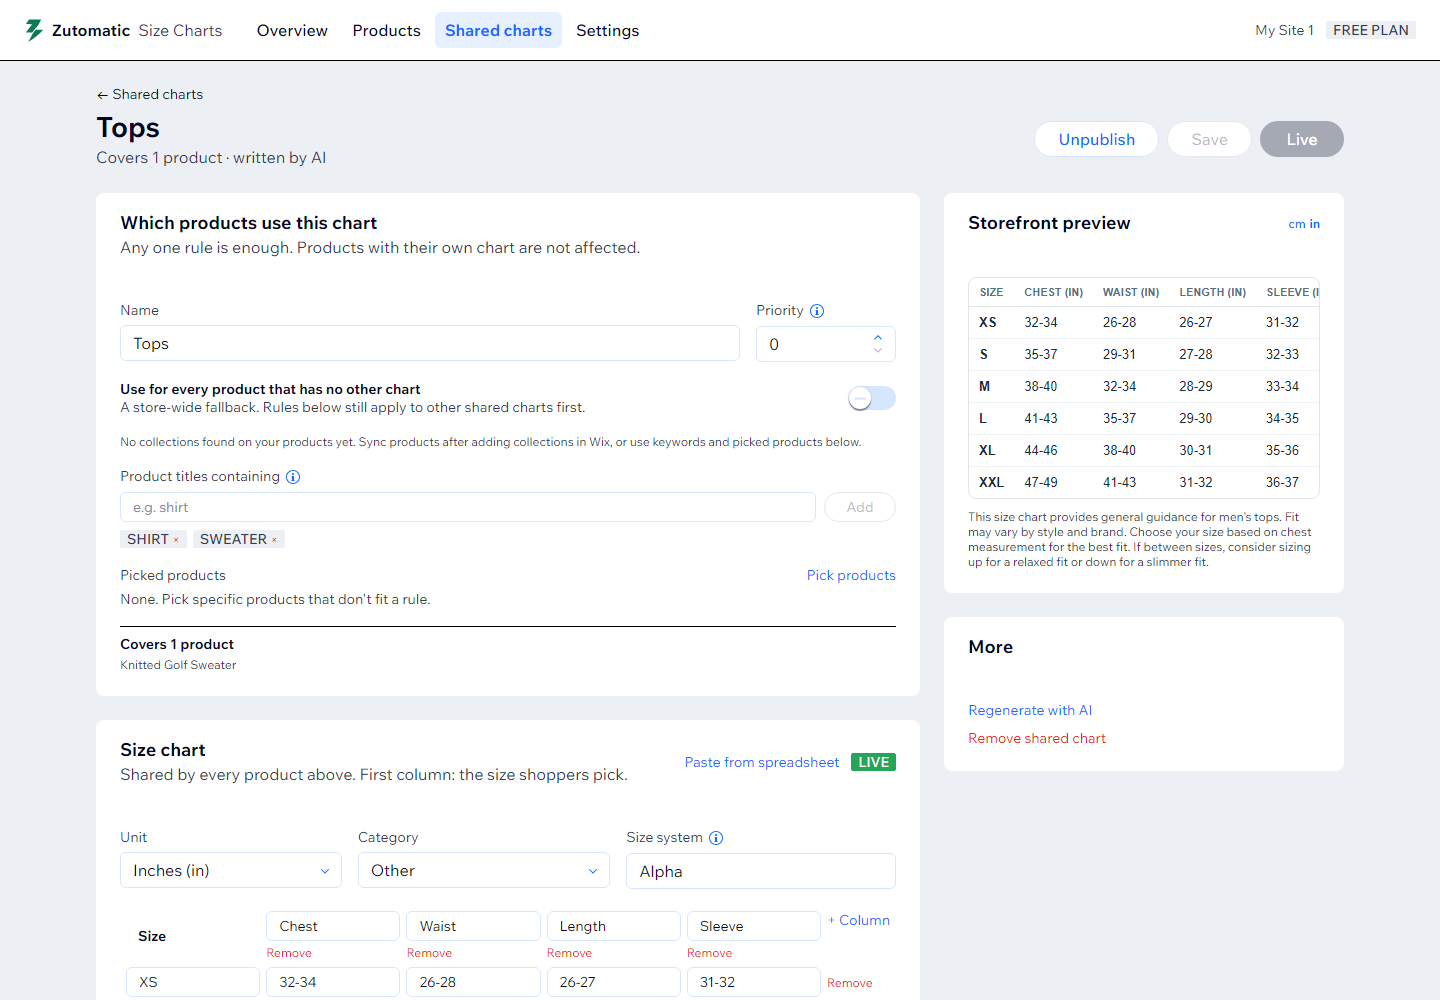Viewport: 1440px width, 1000px height.
Task: Click the Size system field
Action: (761, 871)
